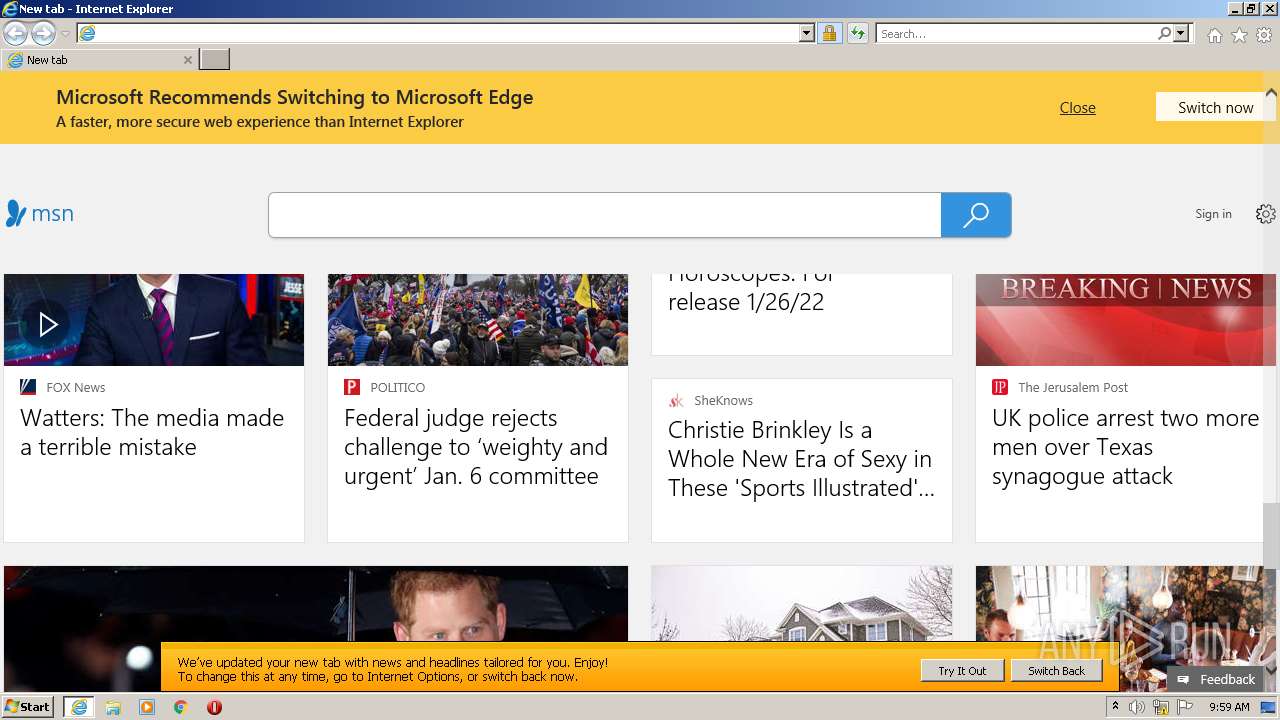1280x720 pixels.
Task: Click the SheKnows source label
Action: [x=723, y=400]
